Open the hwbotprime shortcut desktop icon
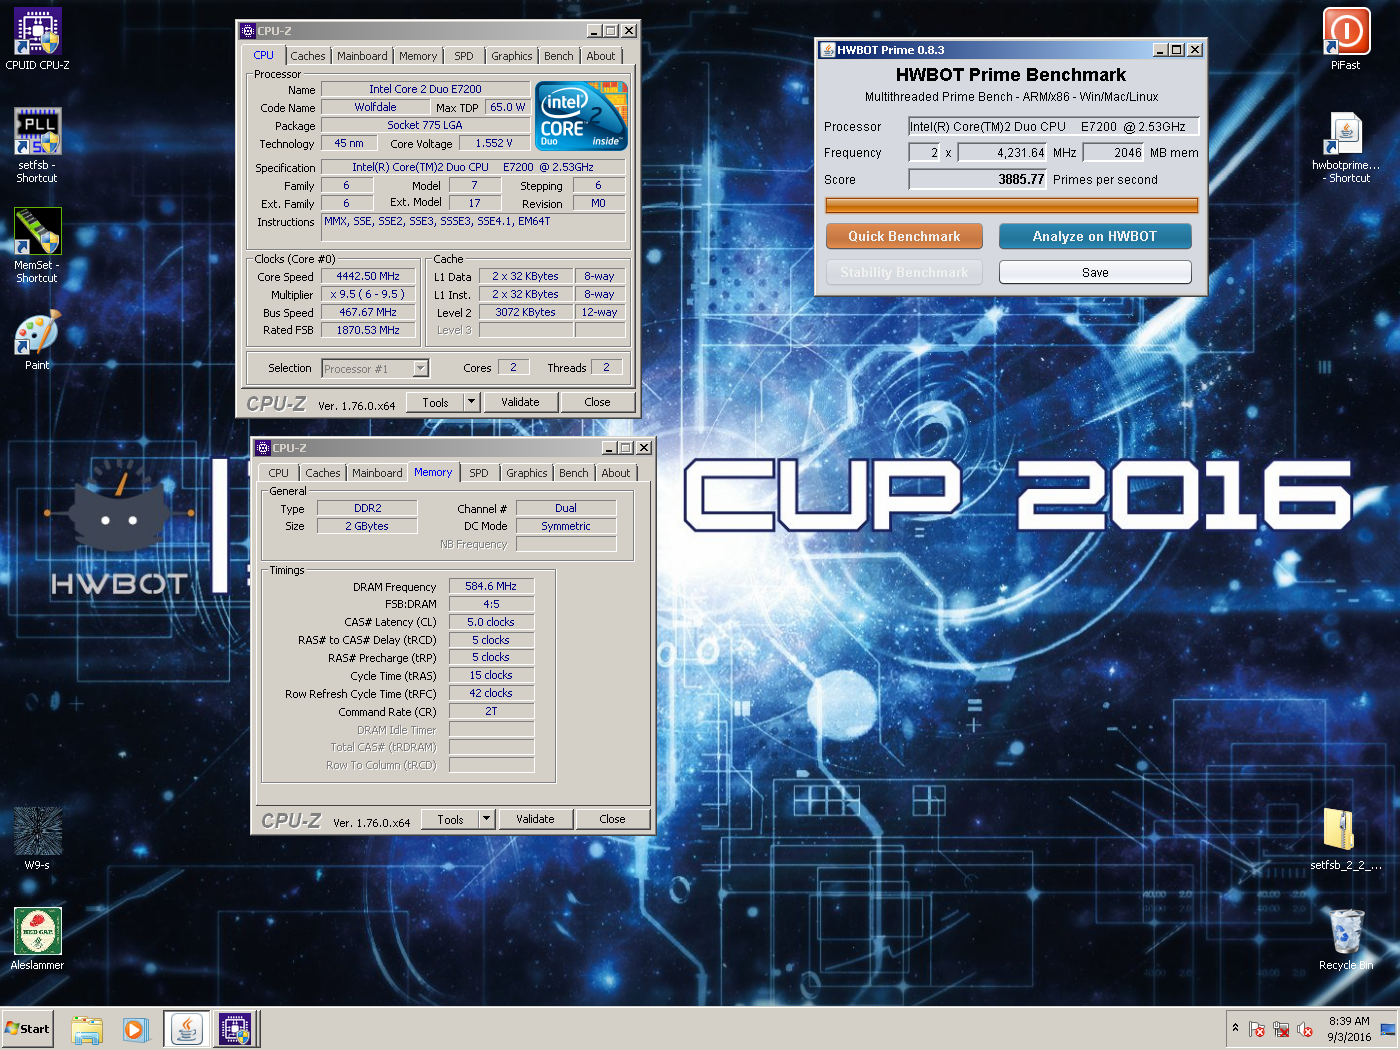1400x1050 pixels. [x=1346, y=146]
